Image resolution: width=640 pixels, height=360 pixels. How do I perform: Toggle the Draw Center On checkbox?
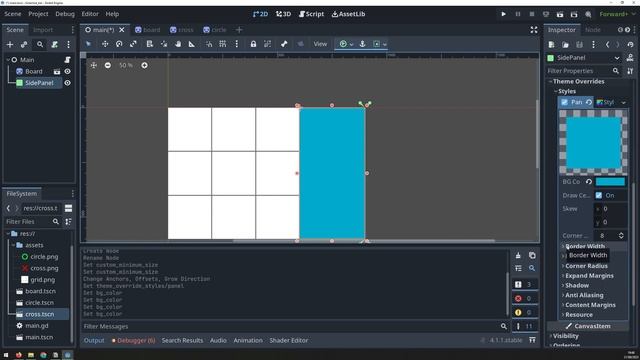tap(599, 196)
